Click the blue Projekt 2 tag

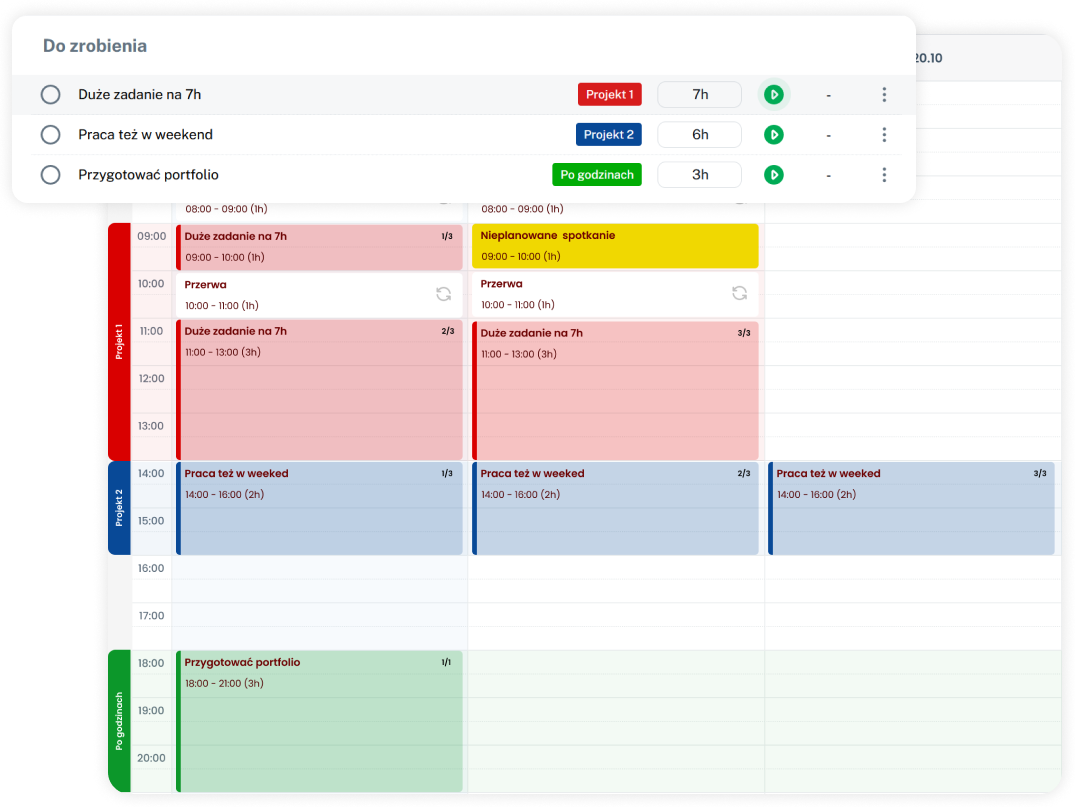608,134
